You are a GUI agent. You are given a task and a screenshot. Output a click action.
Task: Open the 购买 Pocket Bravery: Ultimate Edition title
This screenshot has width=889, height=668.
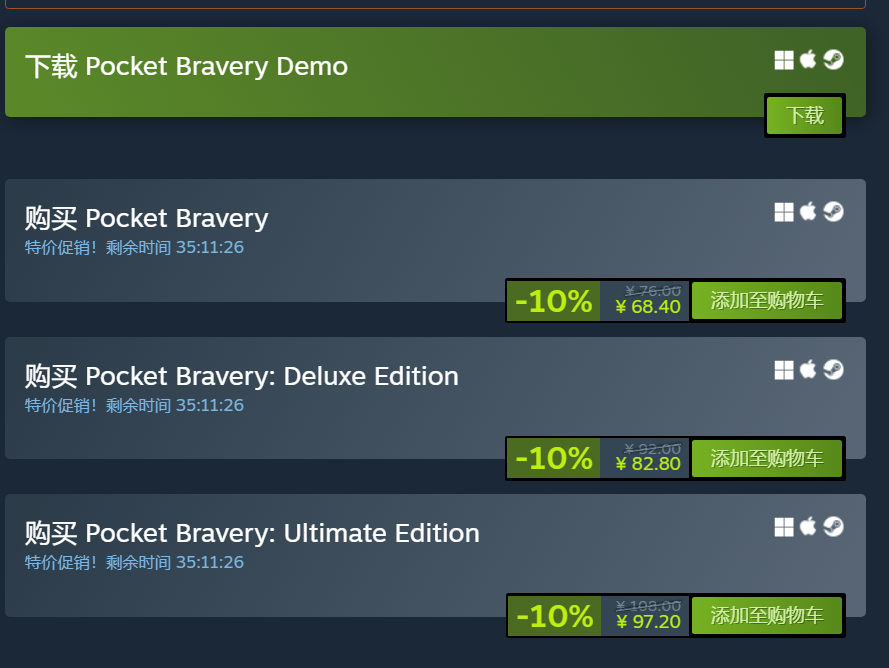click(252, 533)
